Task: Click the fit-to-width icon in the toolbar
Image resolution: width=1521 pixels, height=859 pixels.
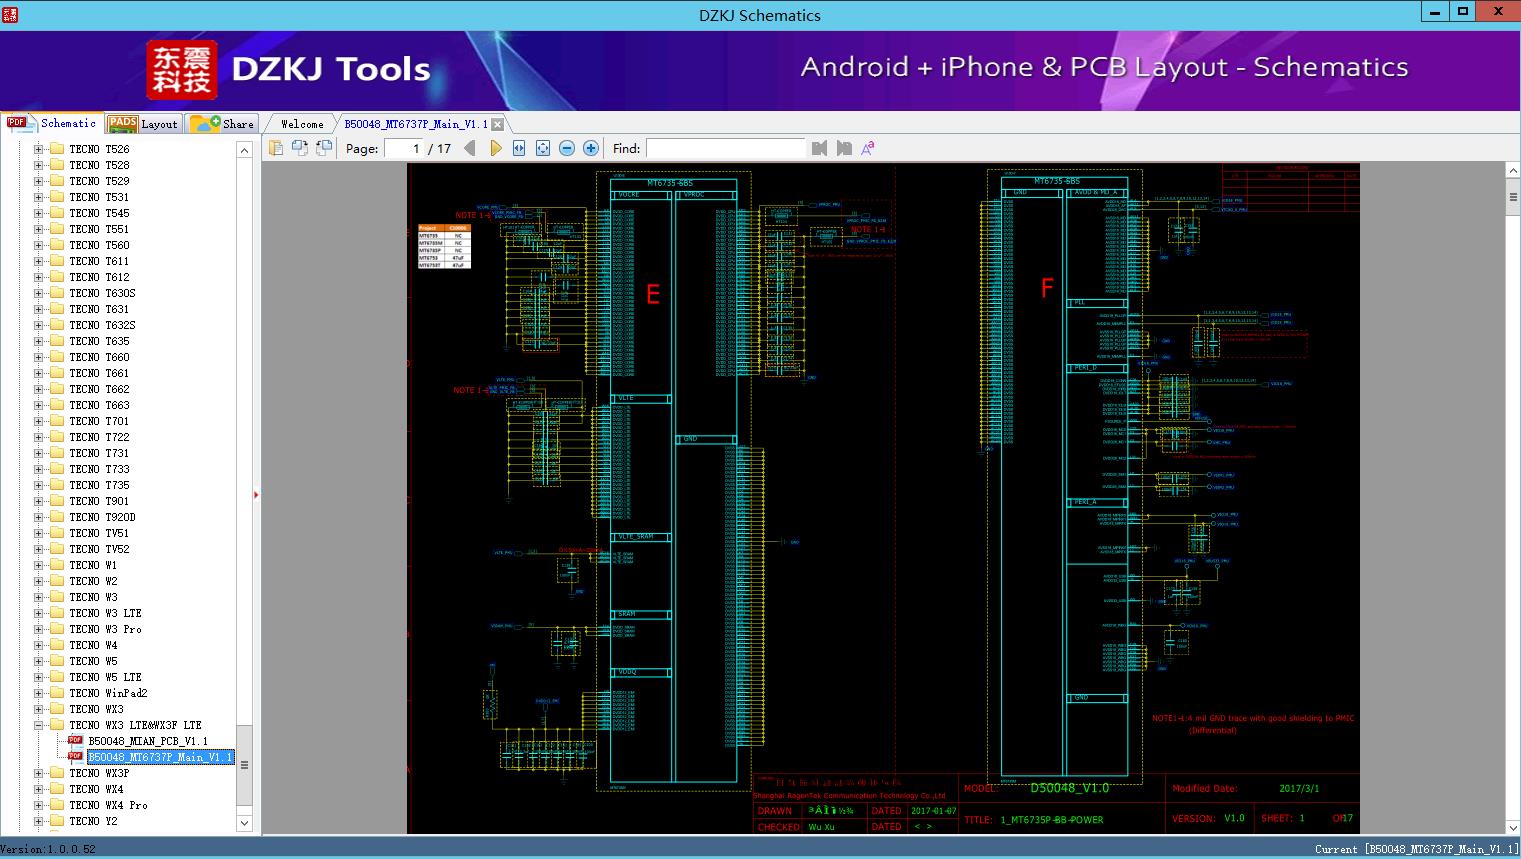Action: pos(519,148)
